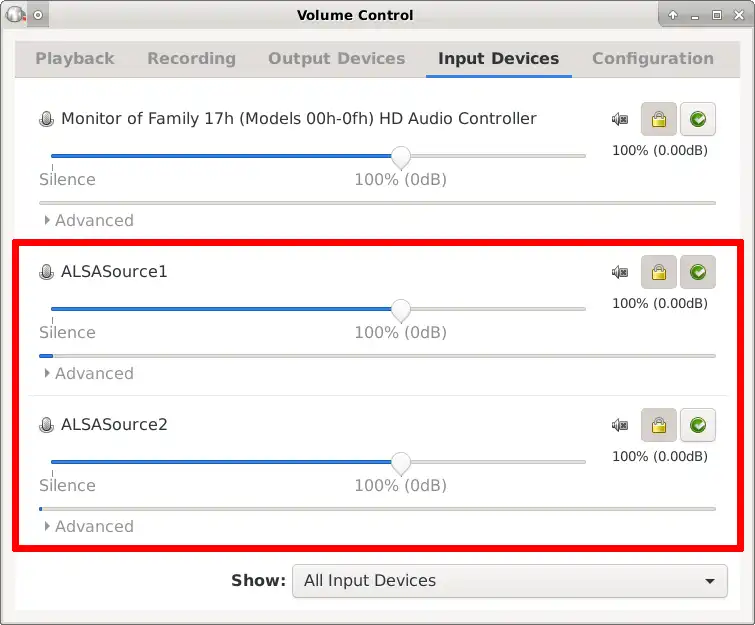Click the ALSASource1 volume slider handle
The image size is (755, 625).
401,310
